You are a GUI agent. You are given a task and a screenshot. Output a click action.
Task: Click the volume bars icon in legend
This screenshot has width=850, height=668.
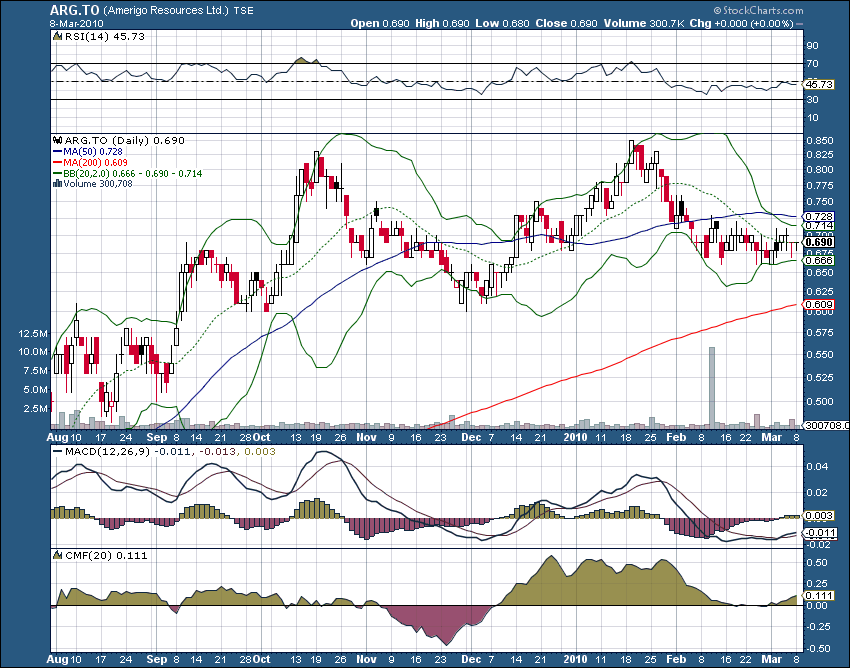pos(57,184)
